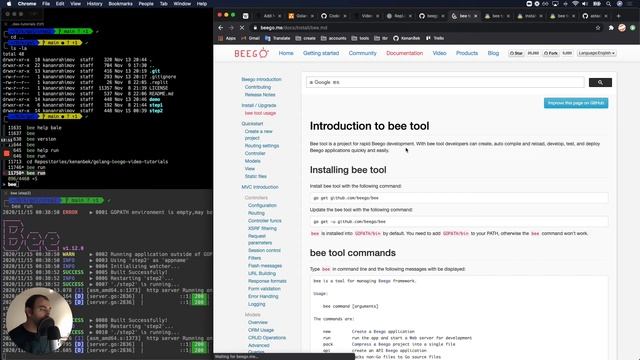
Task: Go to the Home nav link
Action: (x=286, y=53)
